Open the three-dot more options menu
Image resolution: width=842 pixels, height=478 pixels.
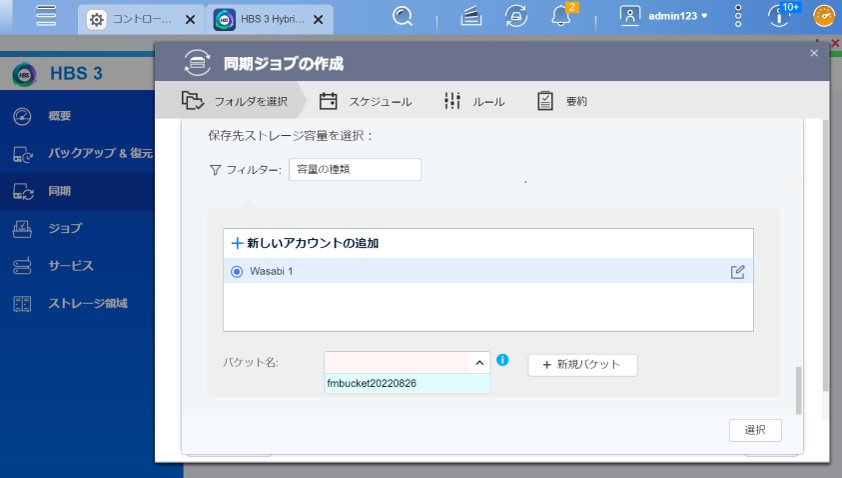738,17
